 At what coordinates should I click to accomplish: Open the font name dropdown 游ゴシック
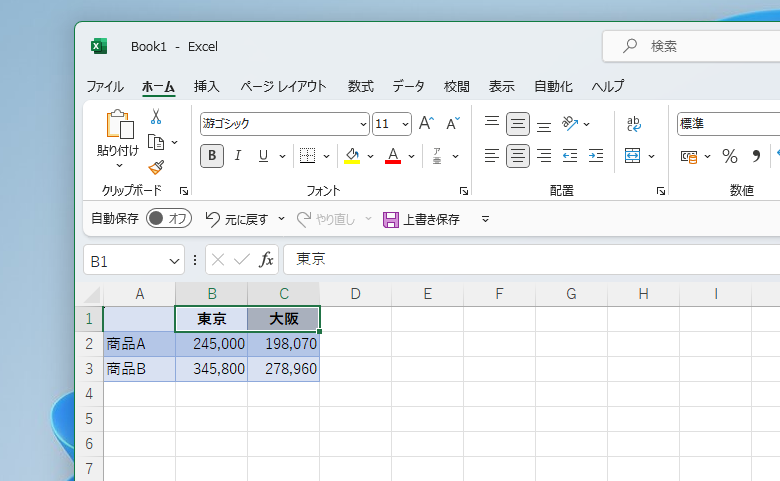364,124
